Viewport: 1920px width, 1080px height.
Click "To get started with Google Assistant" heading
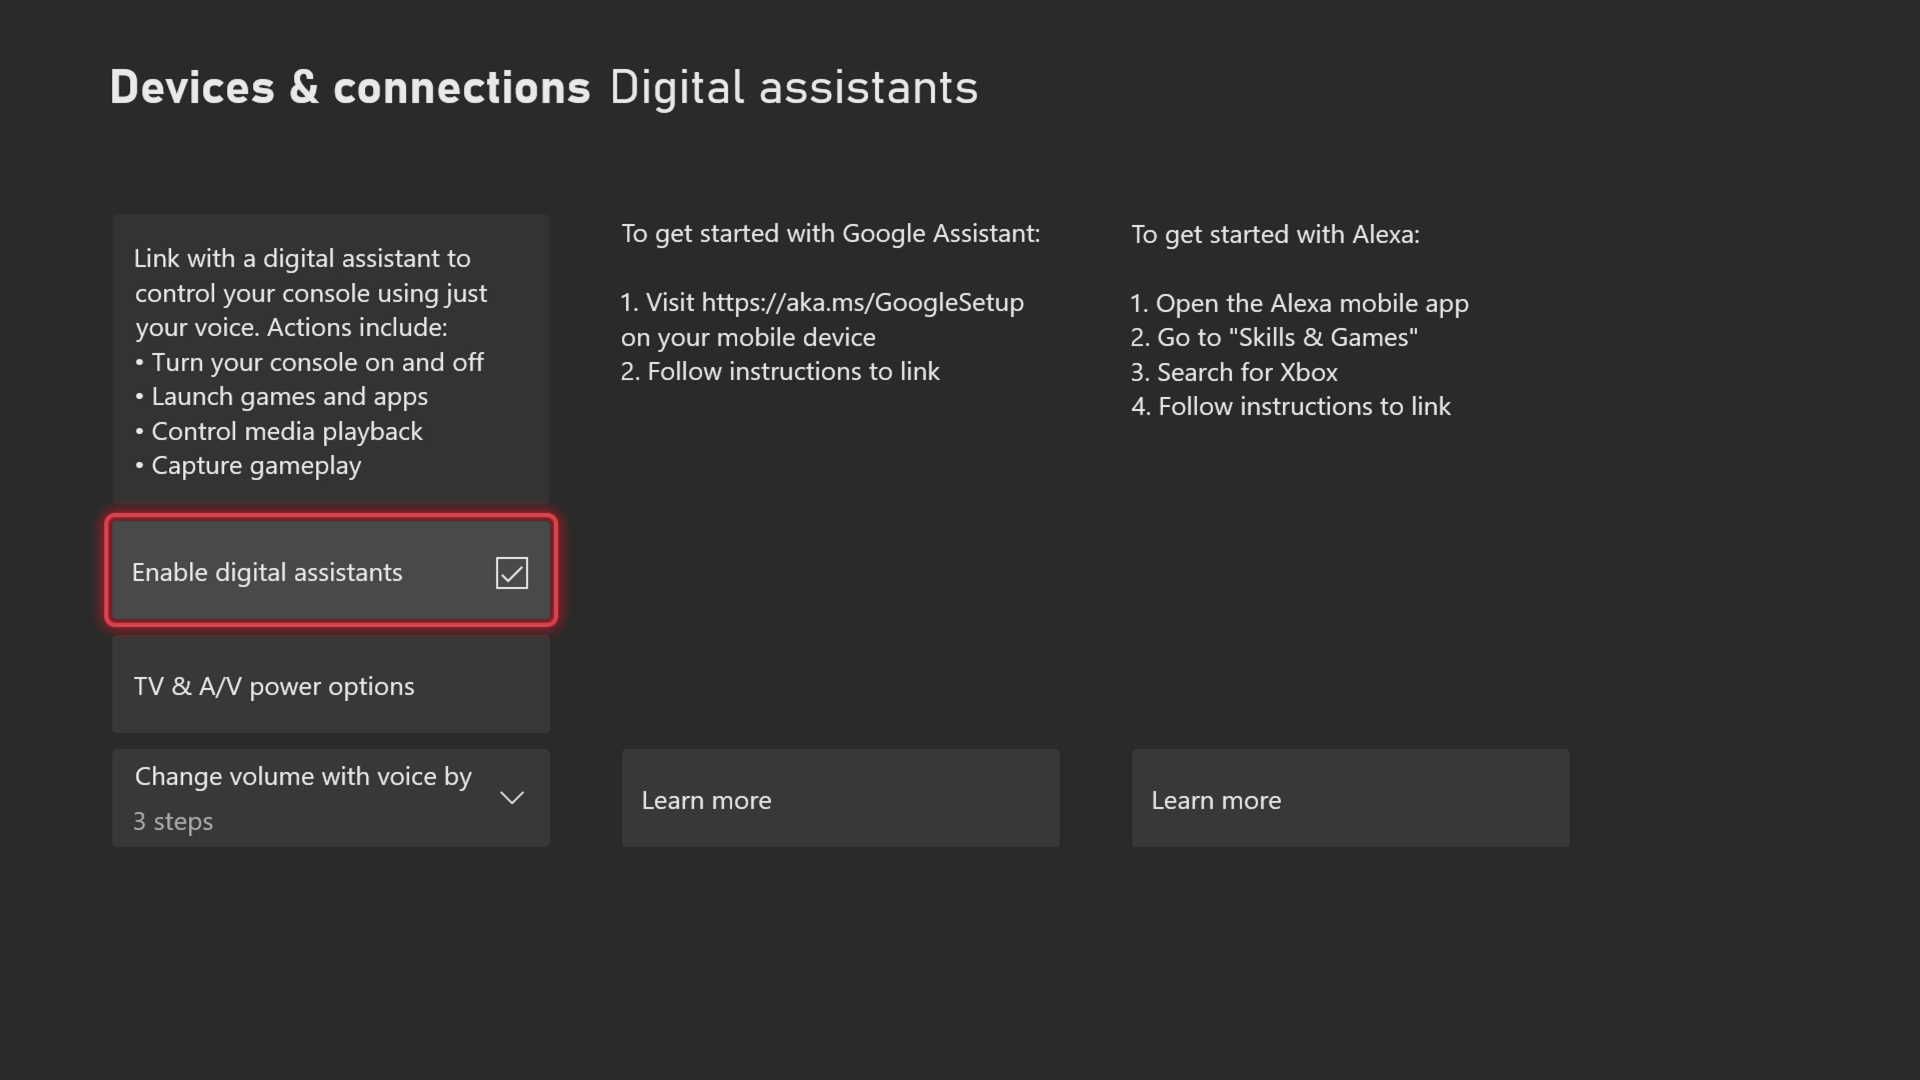point(830,234)
